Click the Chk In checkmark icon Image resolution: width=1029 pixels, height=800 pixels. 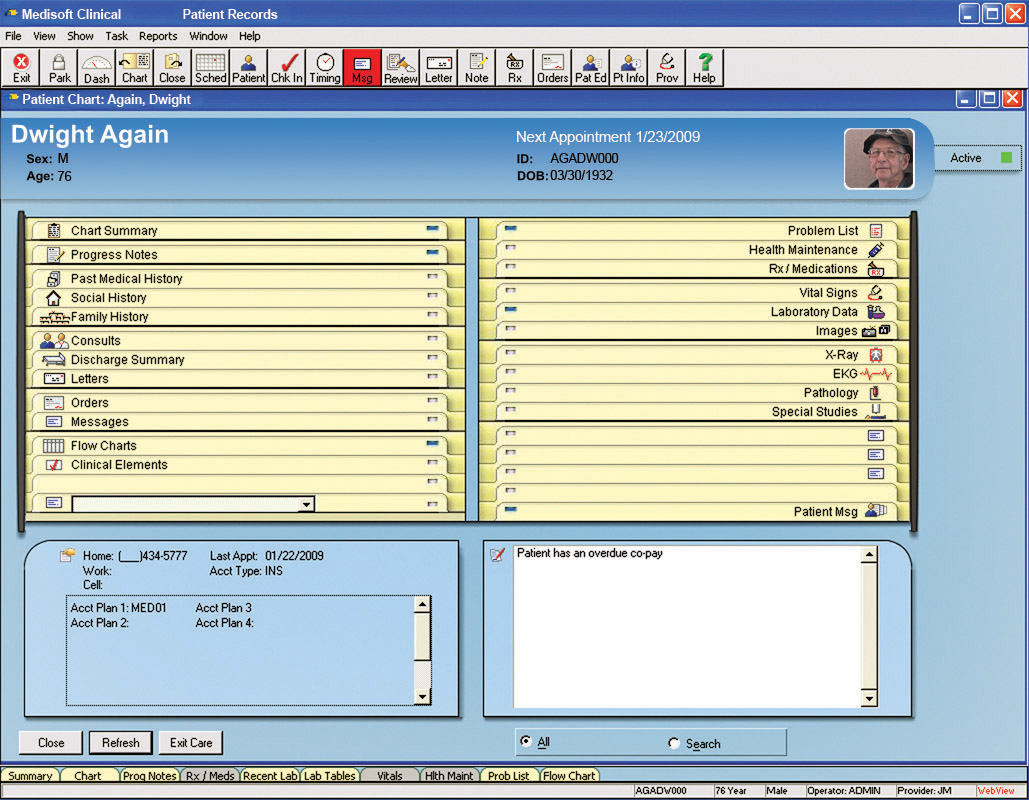(287, 68)
